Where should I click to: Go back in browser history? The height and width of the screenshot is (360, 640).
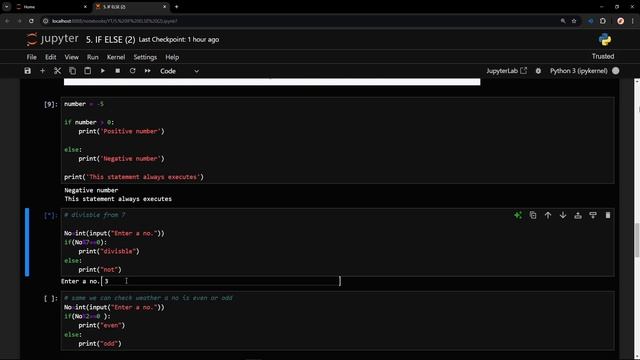pos(7,21)
